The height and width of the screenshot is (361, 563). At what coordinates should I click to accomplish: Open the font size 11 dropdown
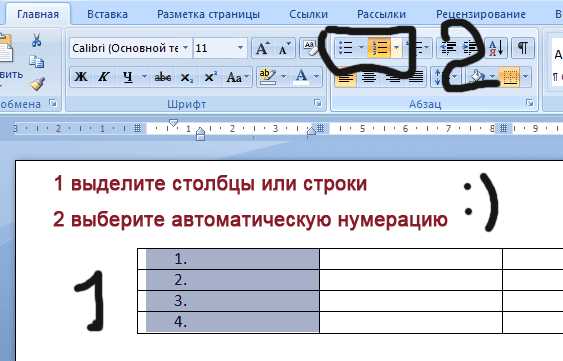coord(241,48)
